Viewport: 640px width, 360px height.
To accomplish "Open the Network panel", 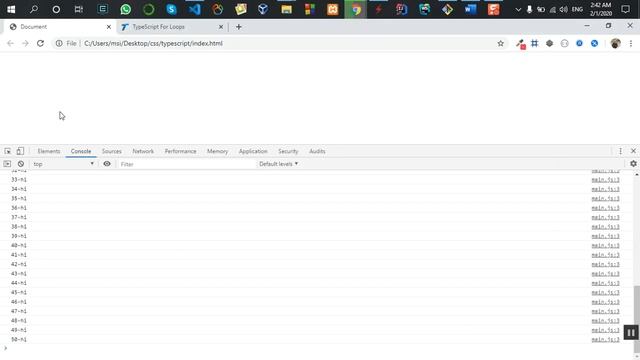I will tap(143, 151).
